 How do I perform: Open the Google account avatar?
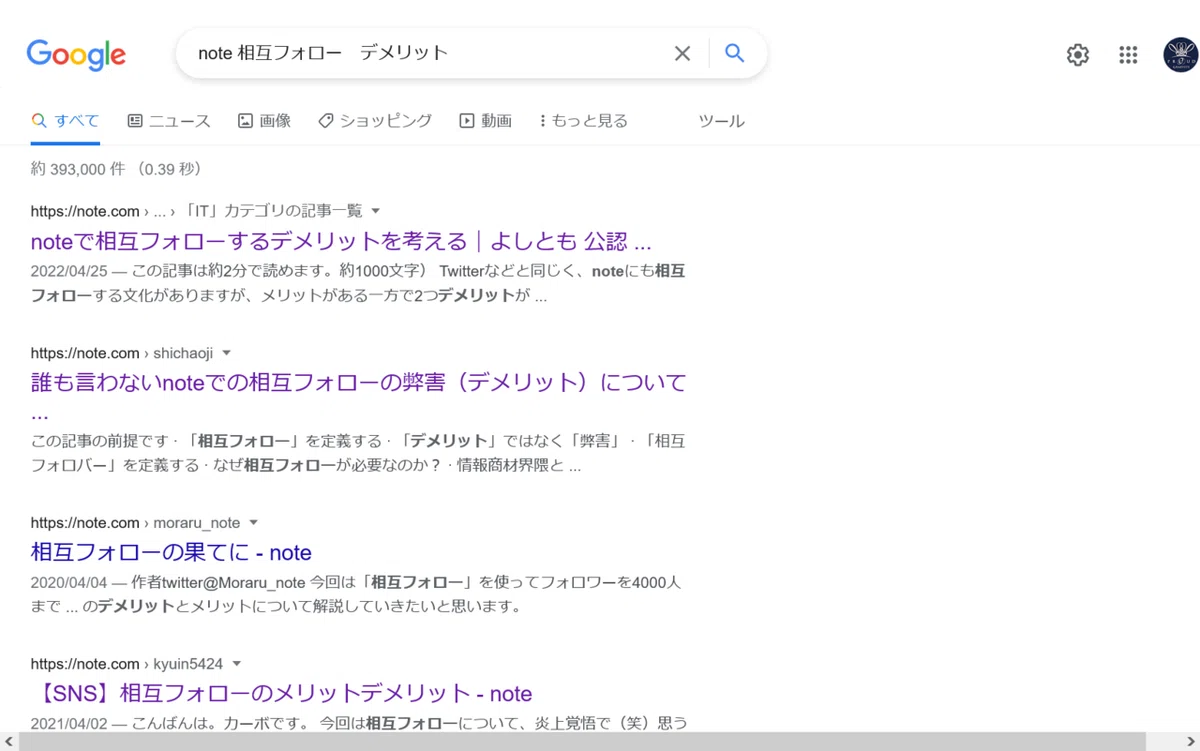tap(1180, 55)
